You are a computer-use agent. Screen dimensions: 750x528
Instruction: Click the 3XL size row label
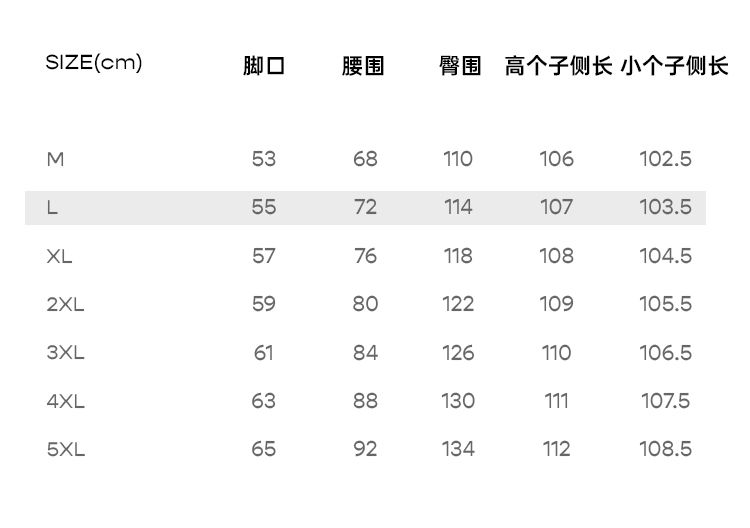[65, 353]
